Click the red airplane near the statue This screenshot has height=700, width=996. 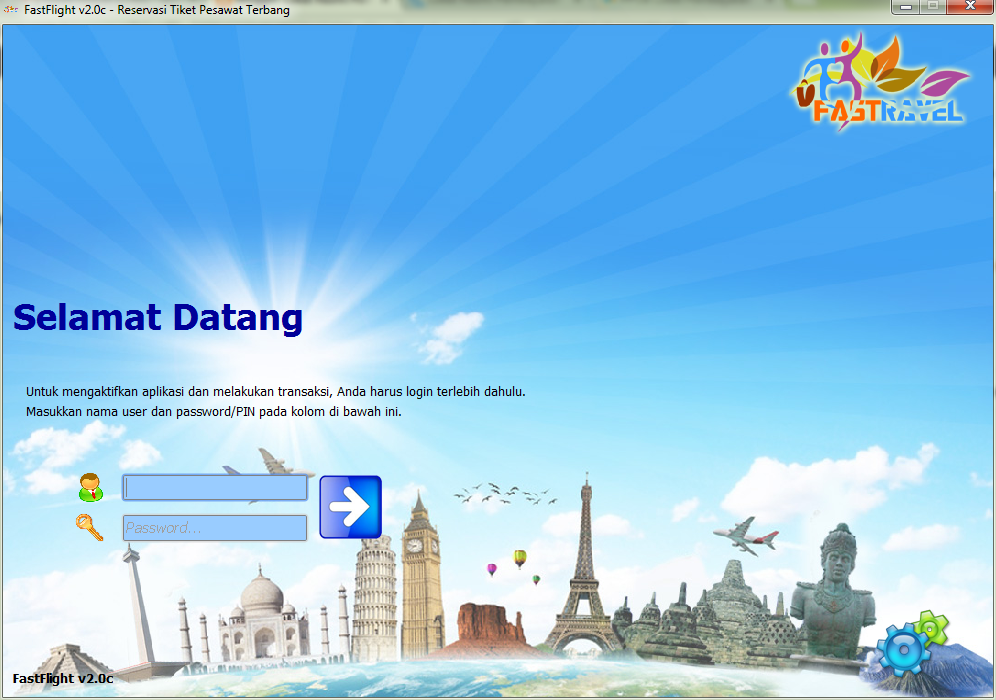click(746, 534)
